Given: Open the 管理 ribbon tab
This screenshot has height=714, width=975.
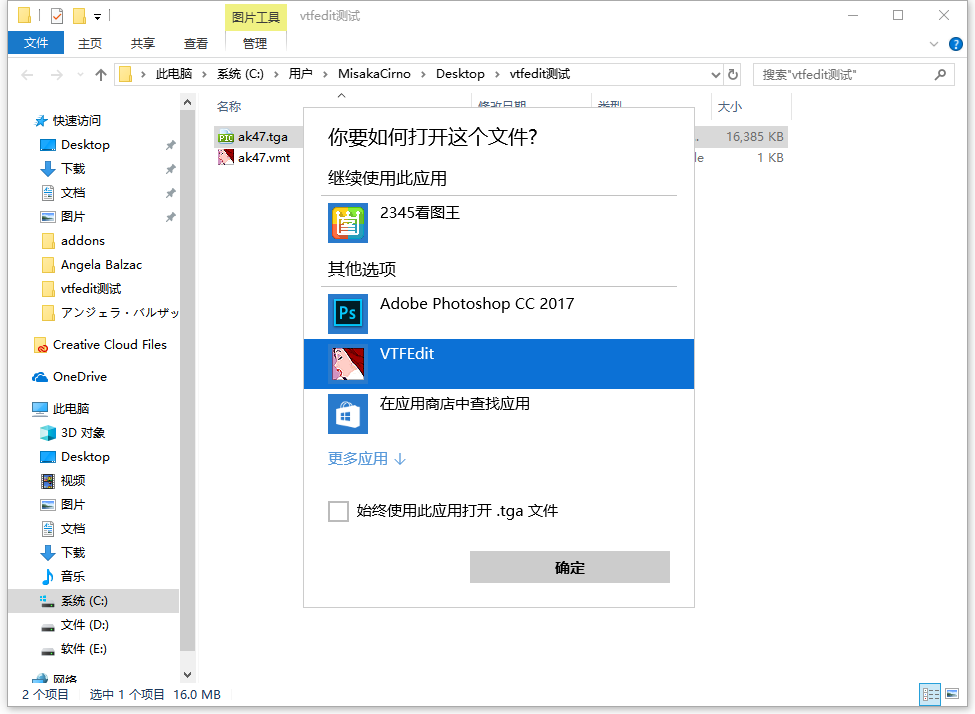Looking at the screenshot, I should coord(255,44).
